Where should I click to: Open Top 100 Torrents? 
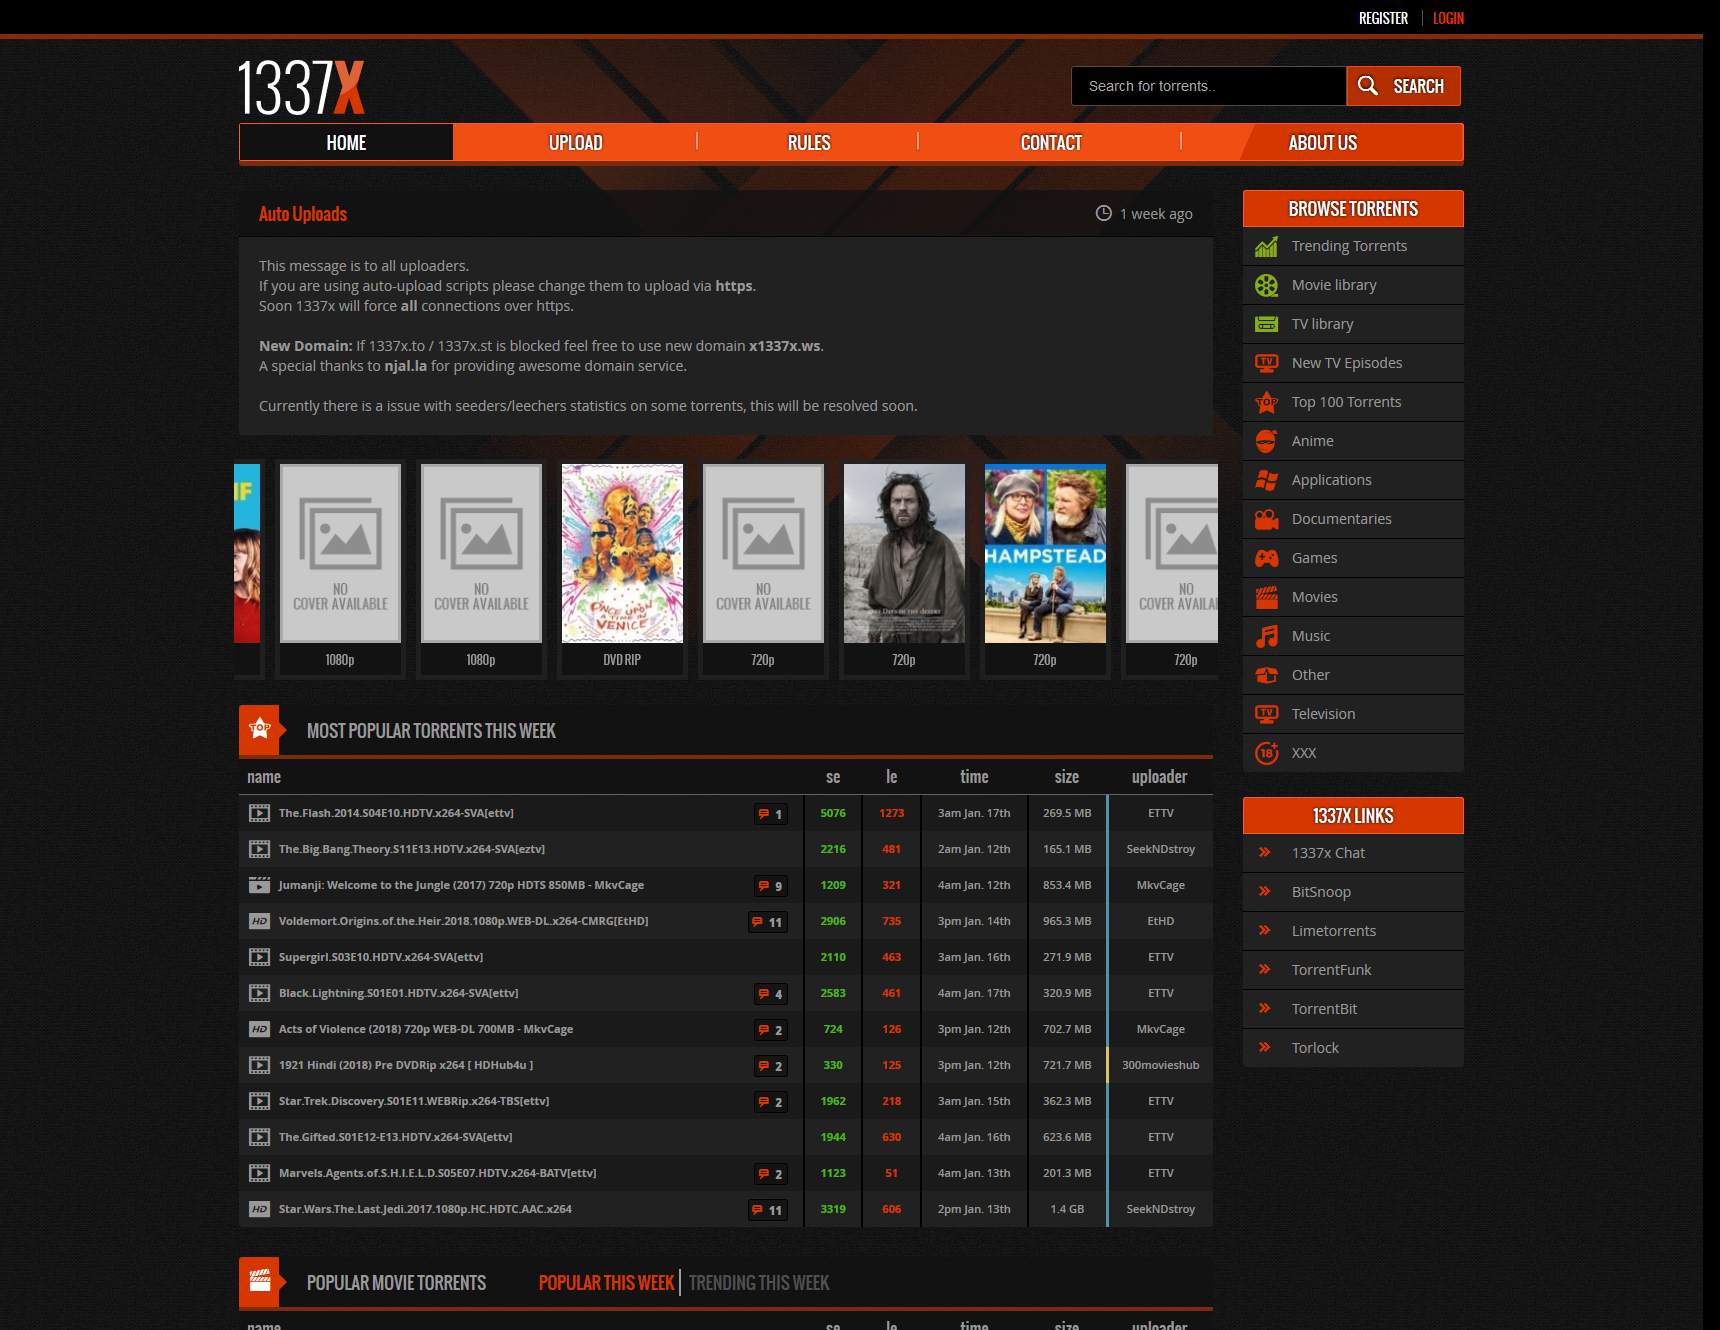[1345, 402]
